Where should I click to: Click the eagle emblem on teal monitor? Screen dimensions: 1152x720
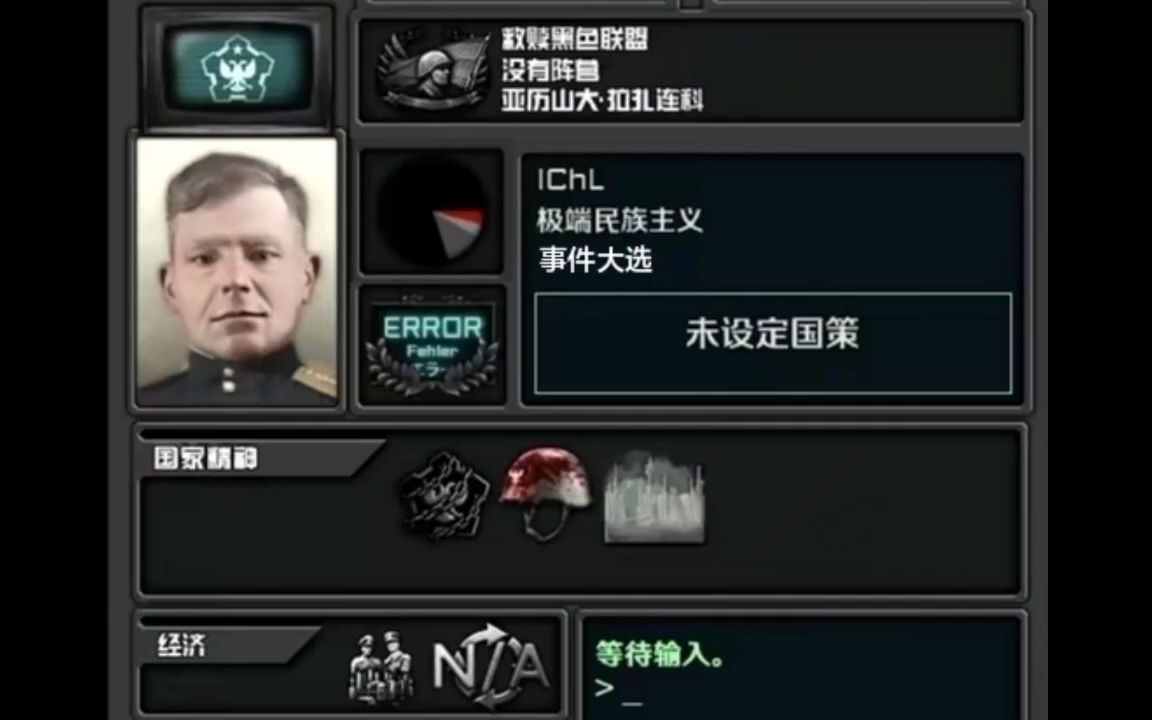237,69
